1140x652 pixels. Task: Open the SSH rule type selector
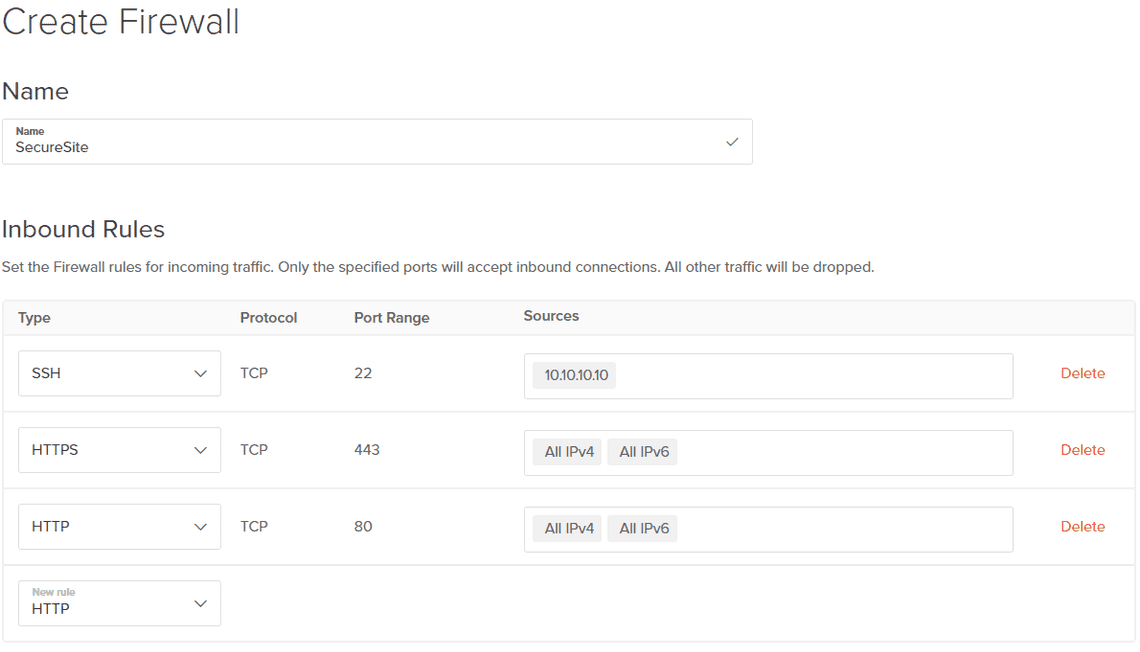pyautogui.click(x=119, y=373)
